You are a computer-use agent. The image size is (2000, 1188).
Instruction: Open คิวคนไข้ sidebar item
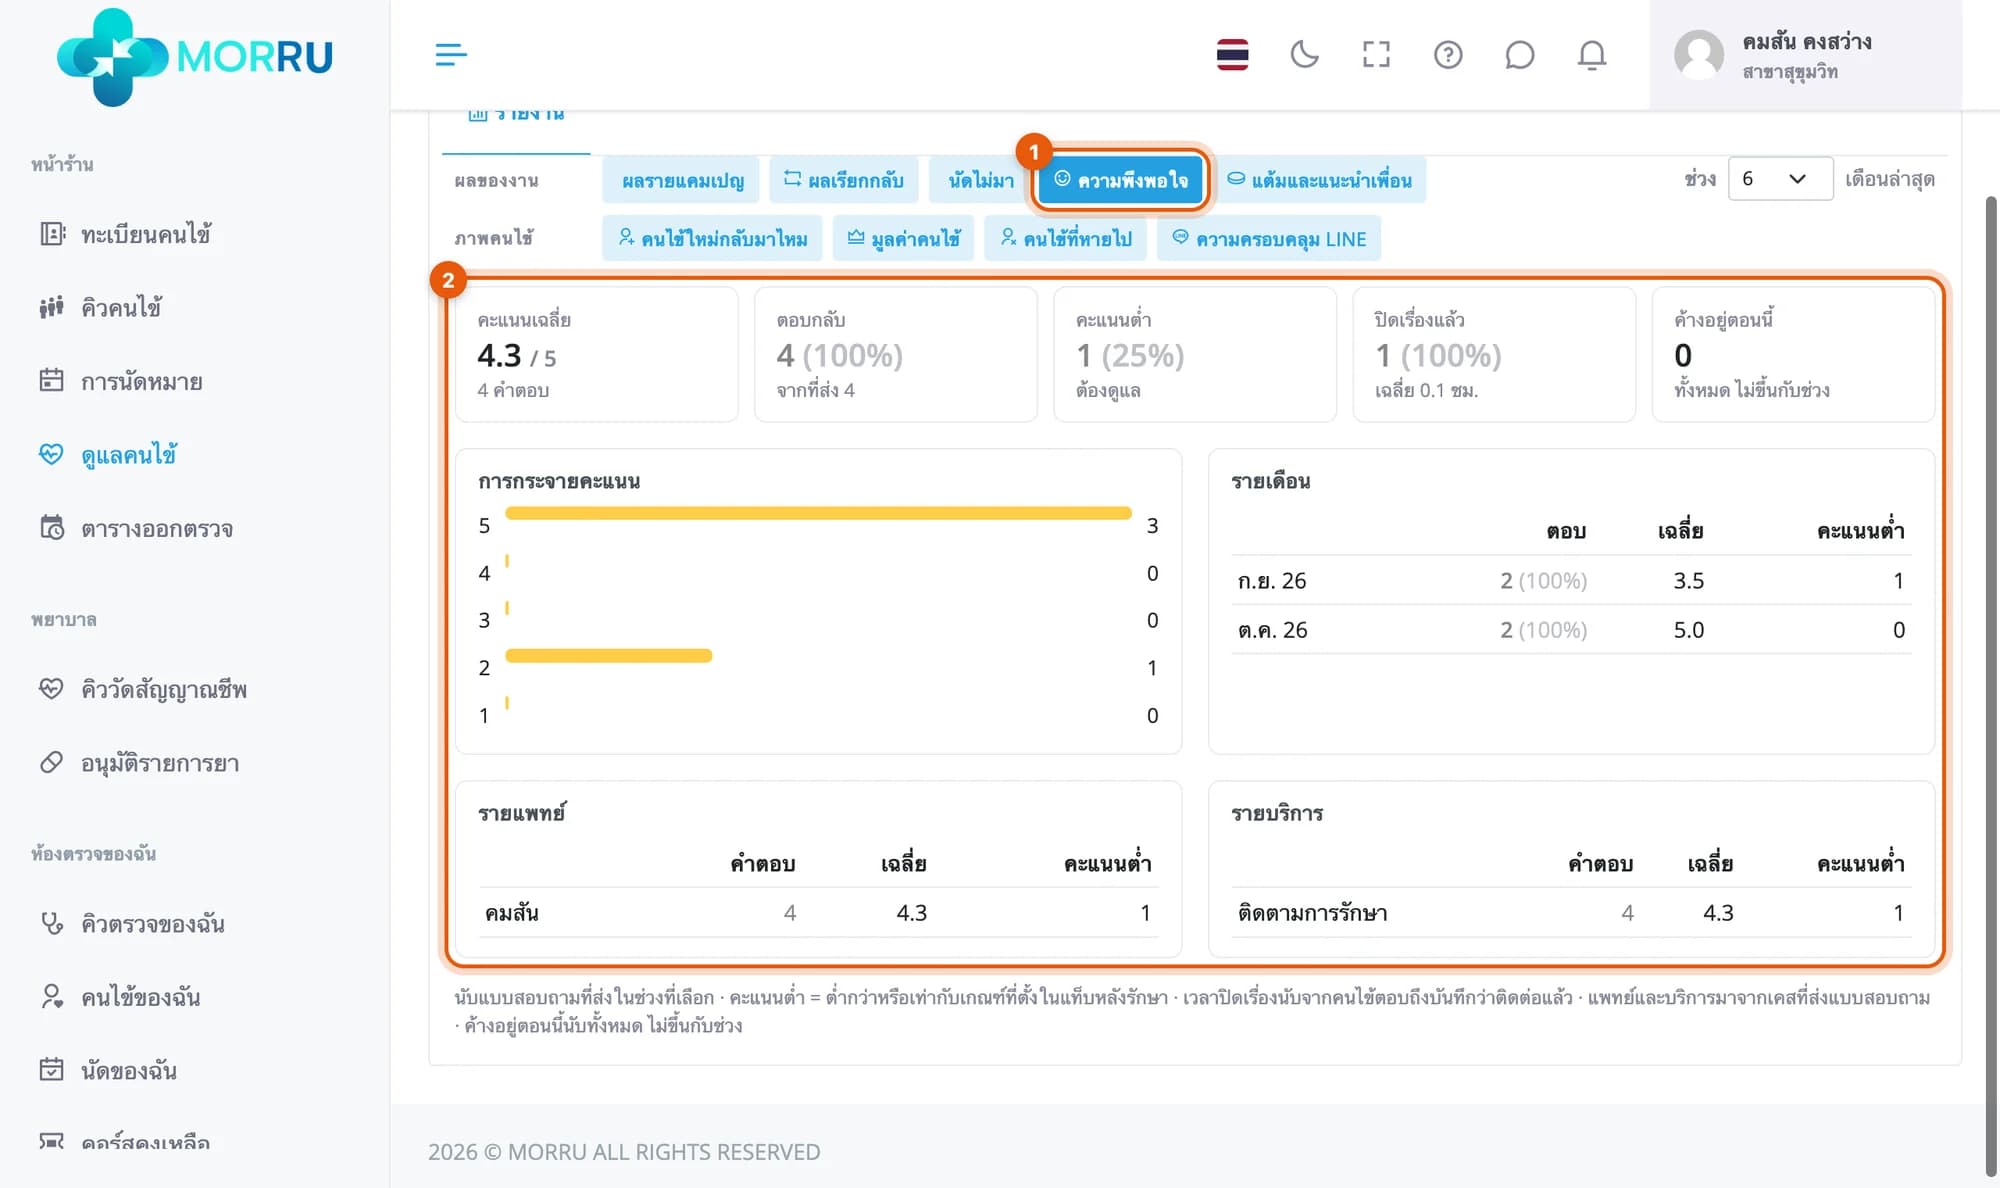click(x=121, y=307)
